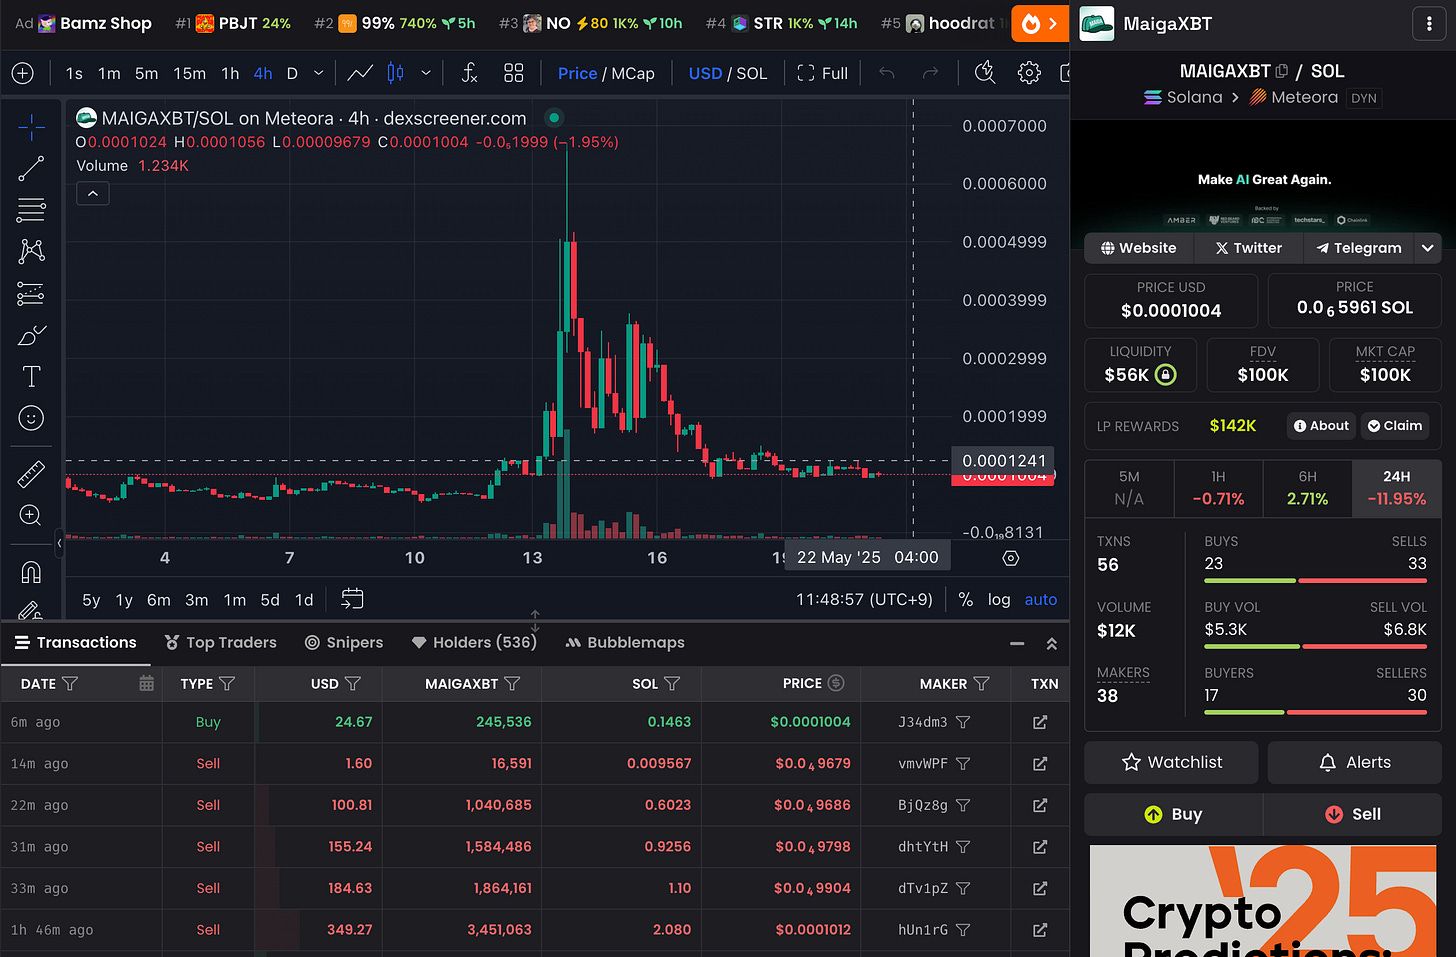Open the trending fire button
Viewport: 1456px width, 957px height.
1040,24
